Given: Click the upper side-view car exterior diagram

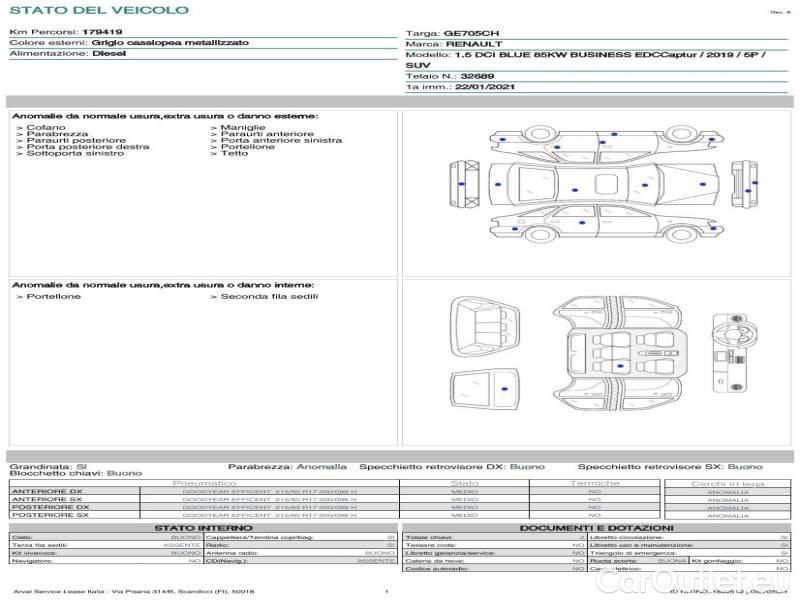Looking at the screenshot, I should click(x=607, y=144).
